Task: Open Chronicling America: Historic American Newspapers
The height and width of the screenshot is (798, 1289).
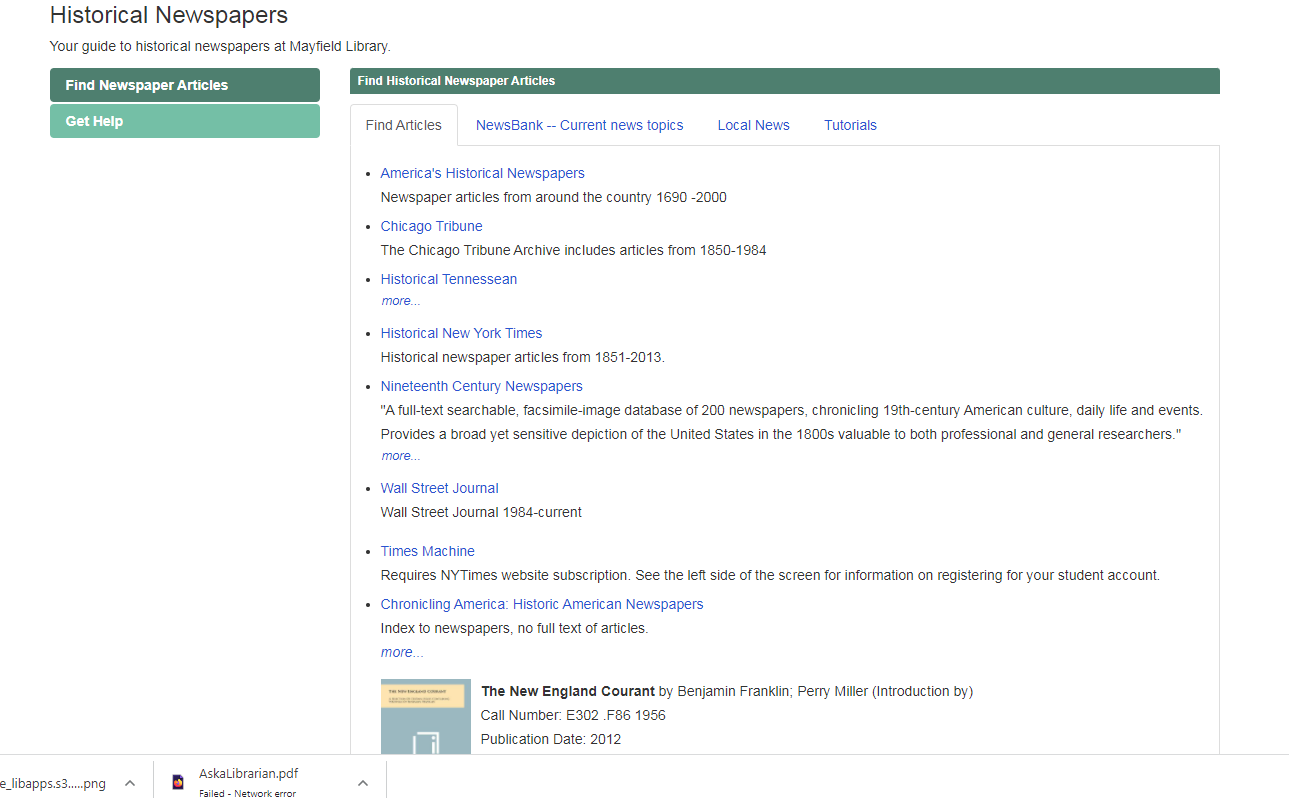Action: tap(541, 604)
